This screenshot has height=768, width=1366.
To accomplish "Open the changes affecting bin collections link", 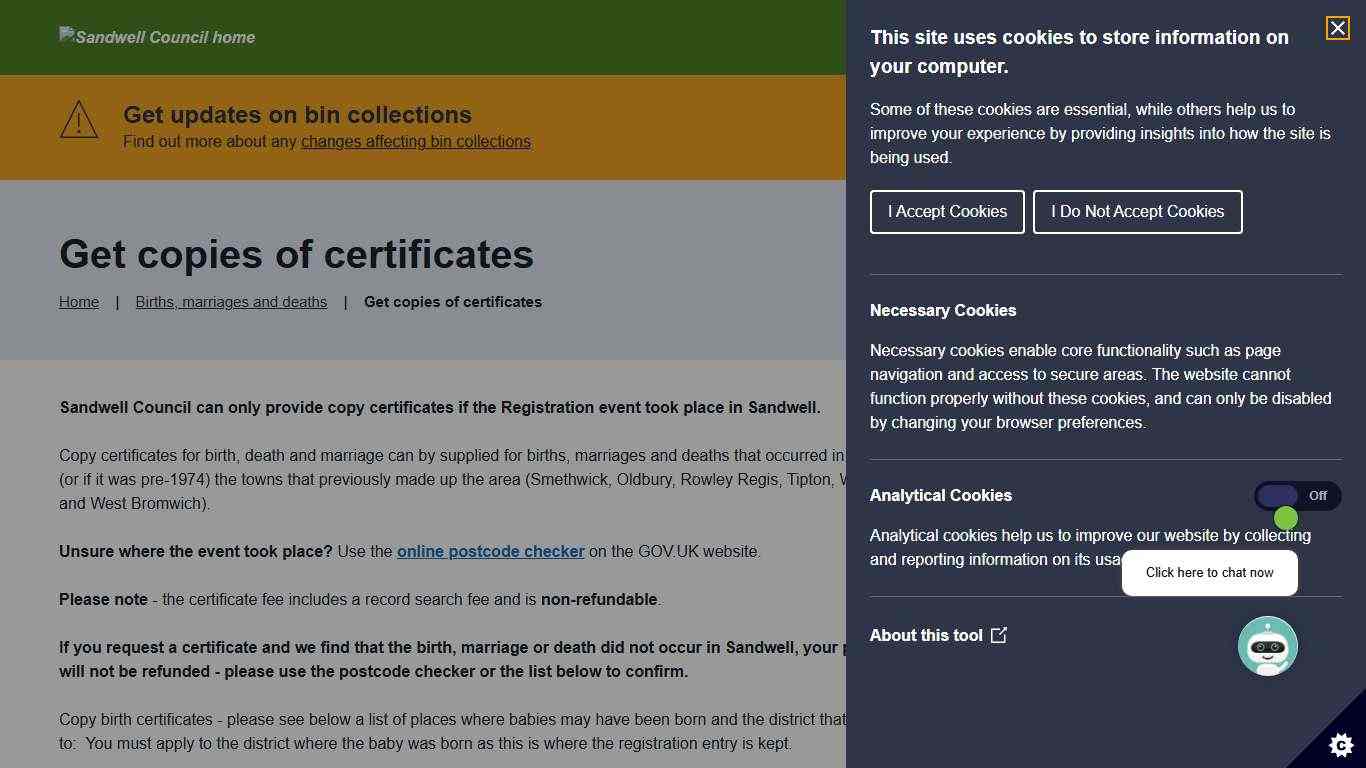I will 415,141.
